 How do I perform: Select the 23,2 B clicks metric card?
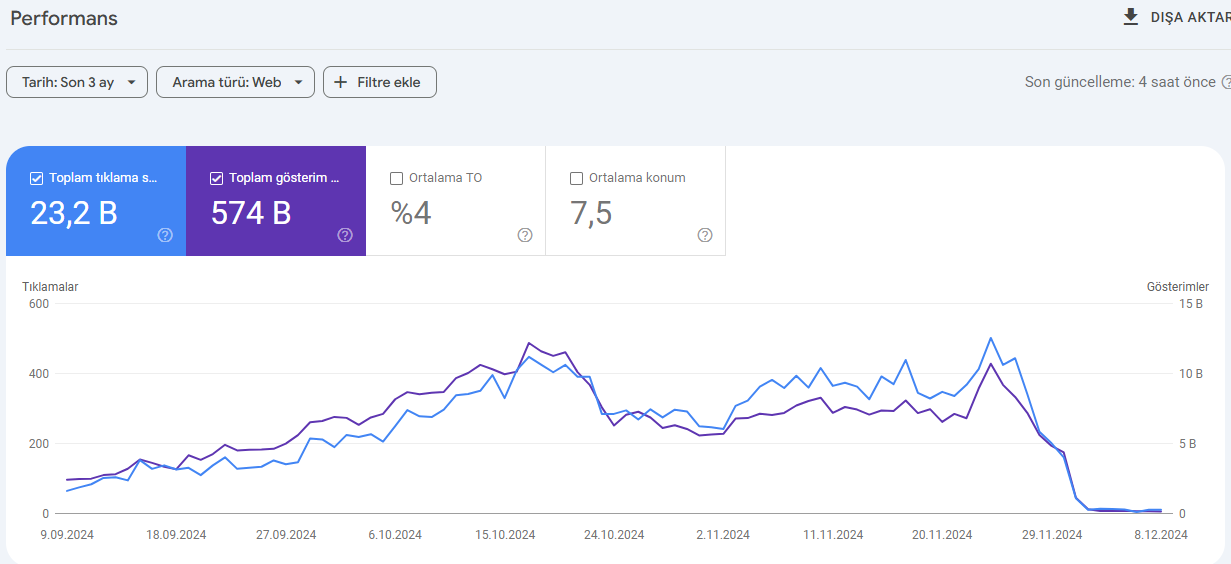[96, 201]
